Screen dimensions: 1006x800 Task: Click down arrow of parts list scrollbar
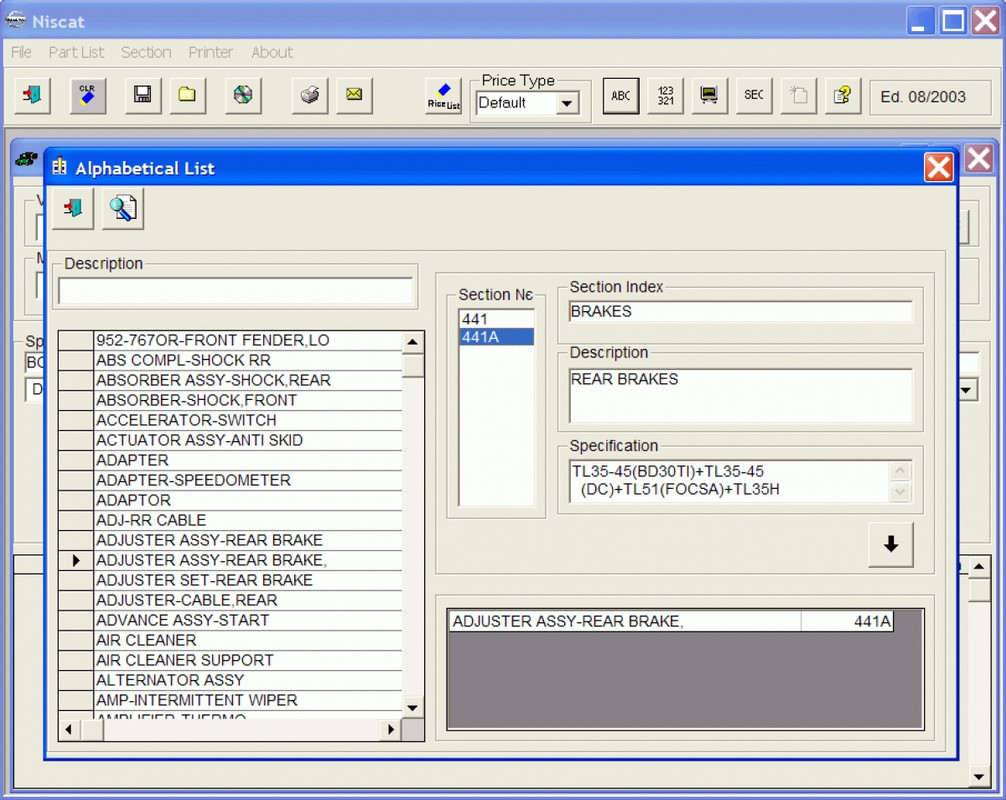[x=413, y=708]
